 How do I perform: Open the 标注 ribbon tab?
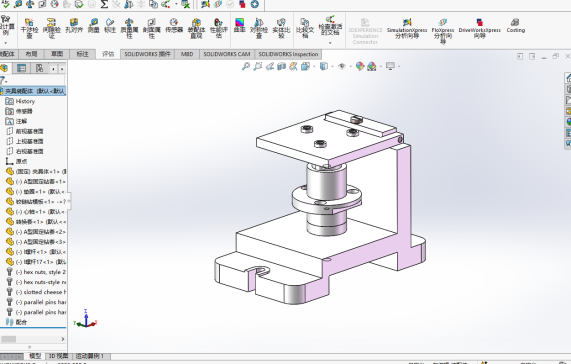82,54
